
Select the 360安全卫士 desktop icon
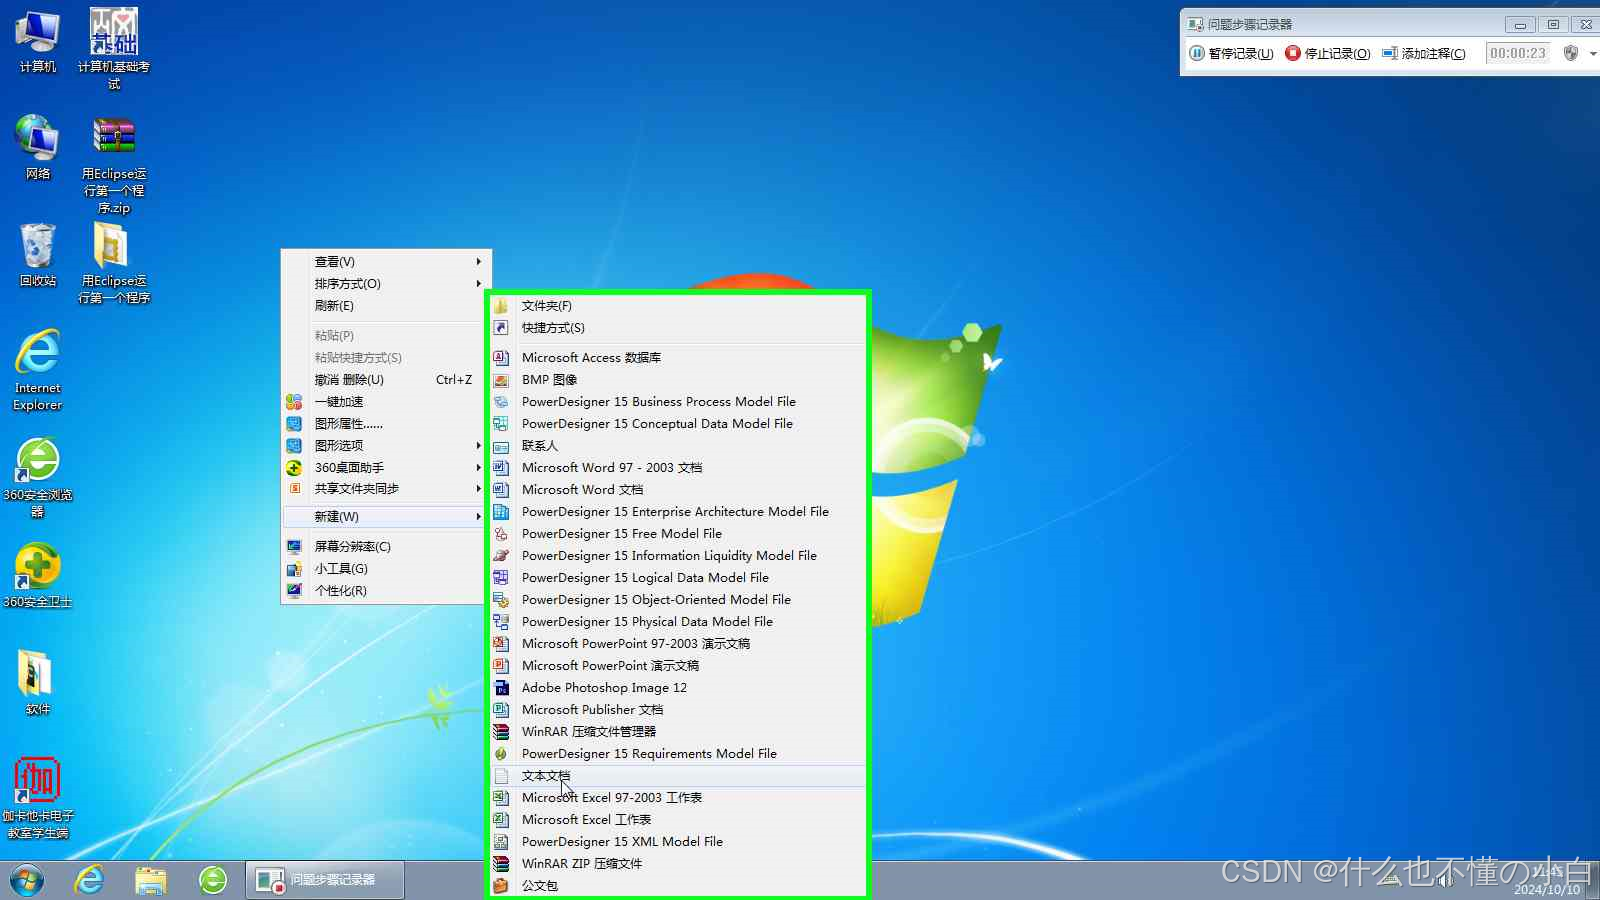point(37,576)
